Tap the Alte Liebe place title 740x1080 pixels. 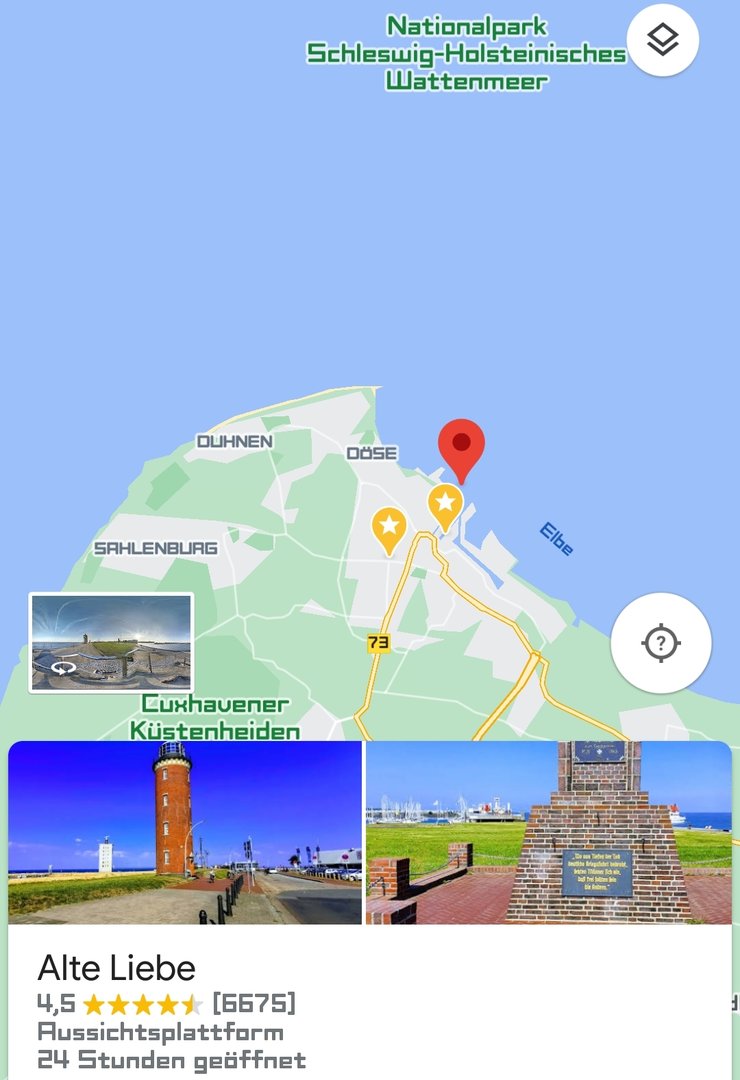[x=116, y=968]
